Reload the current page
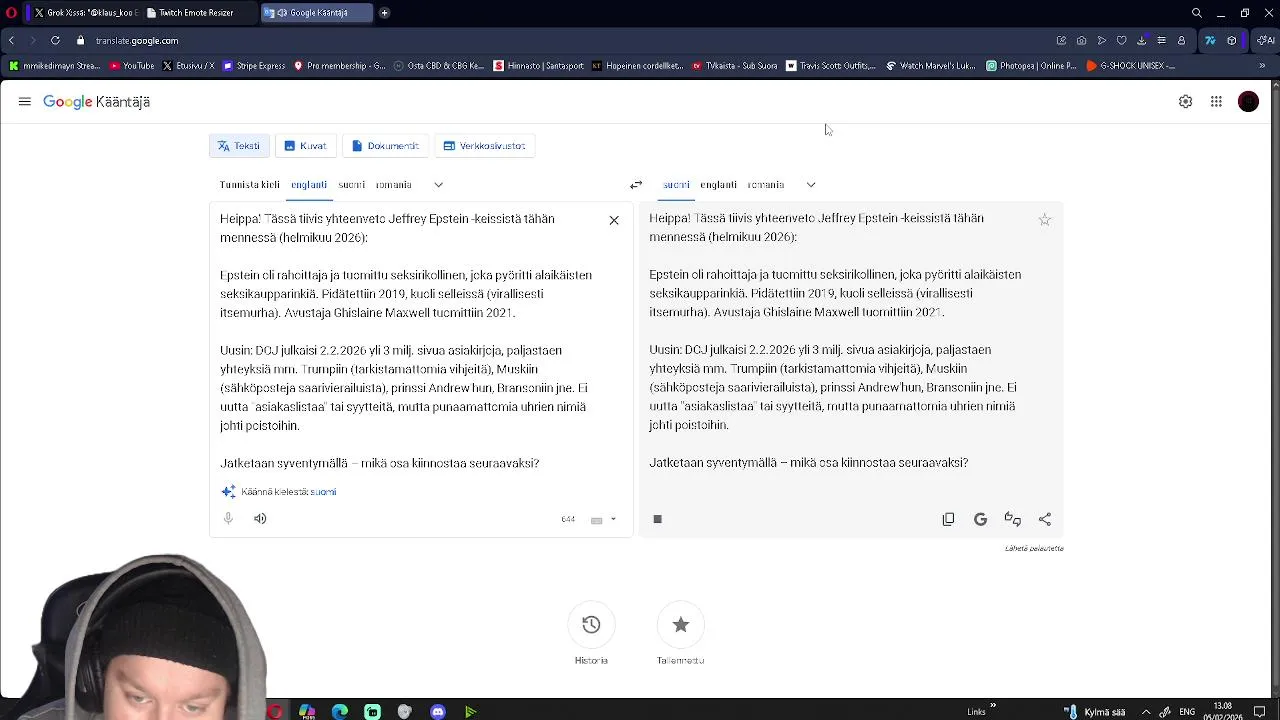Viewport: 1280px width, 720px height. click(x=55, y=41)
